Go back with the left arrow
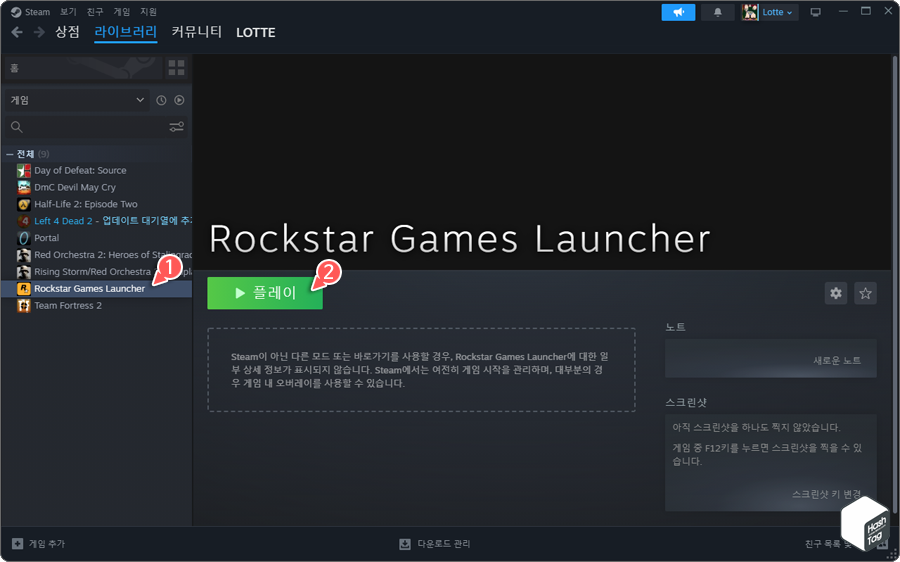Viewport: 900px width, 562px height. tap(17, 32)
